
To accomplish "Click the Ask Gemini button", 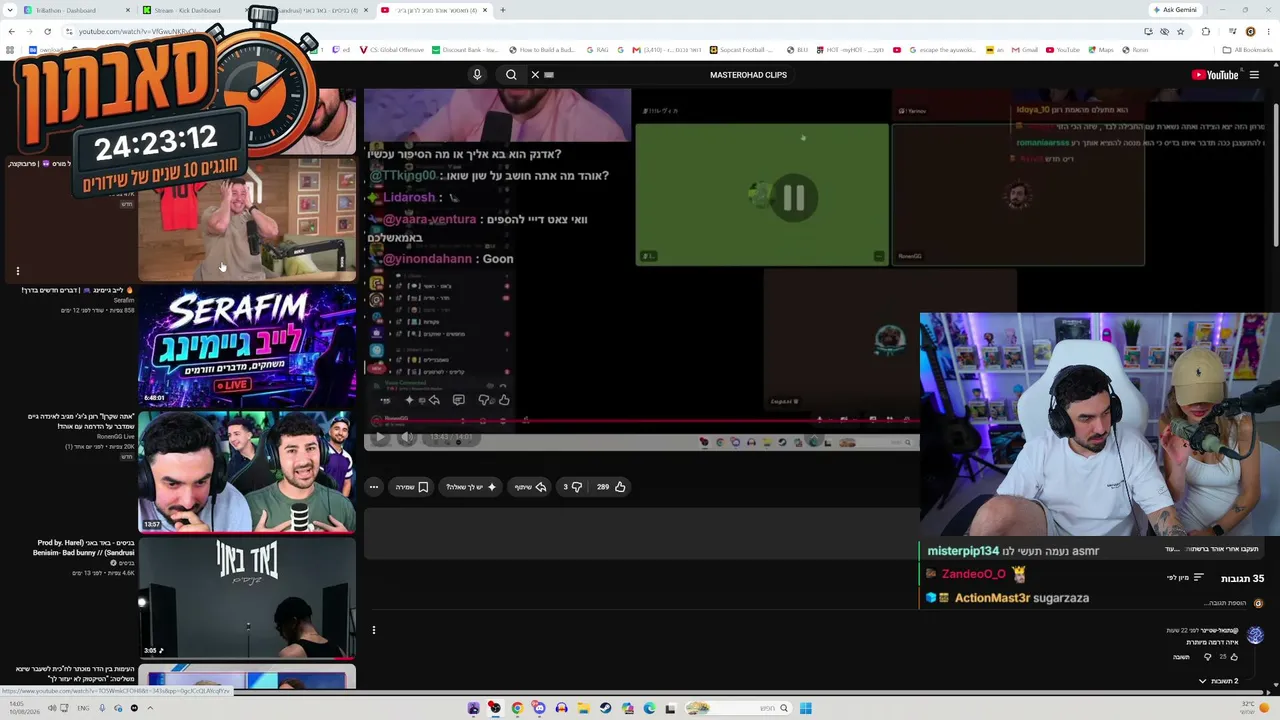I will click(1175, 10).
